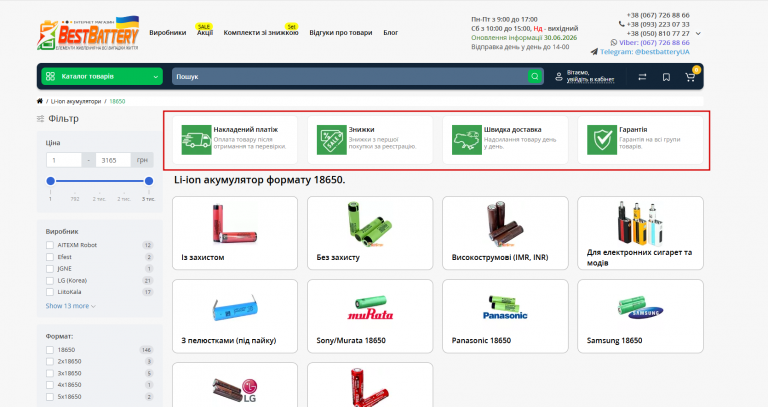The width and height of the screenshot is (768, 407).
Task: Click the user account icon
Action: click(558, 77)
